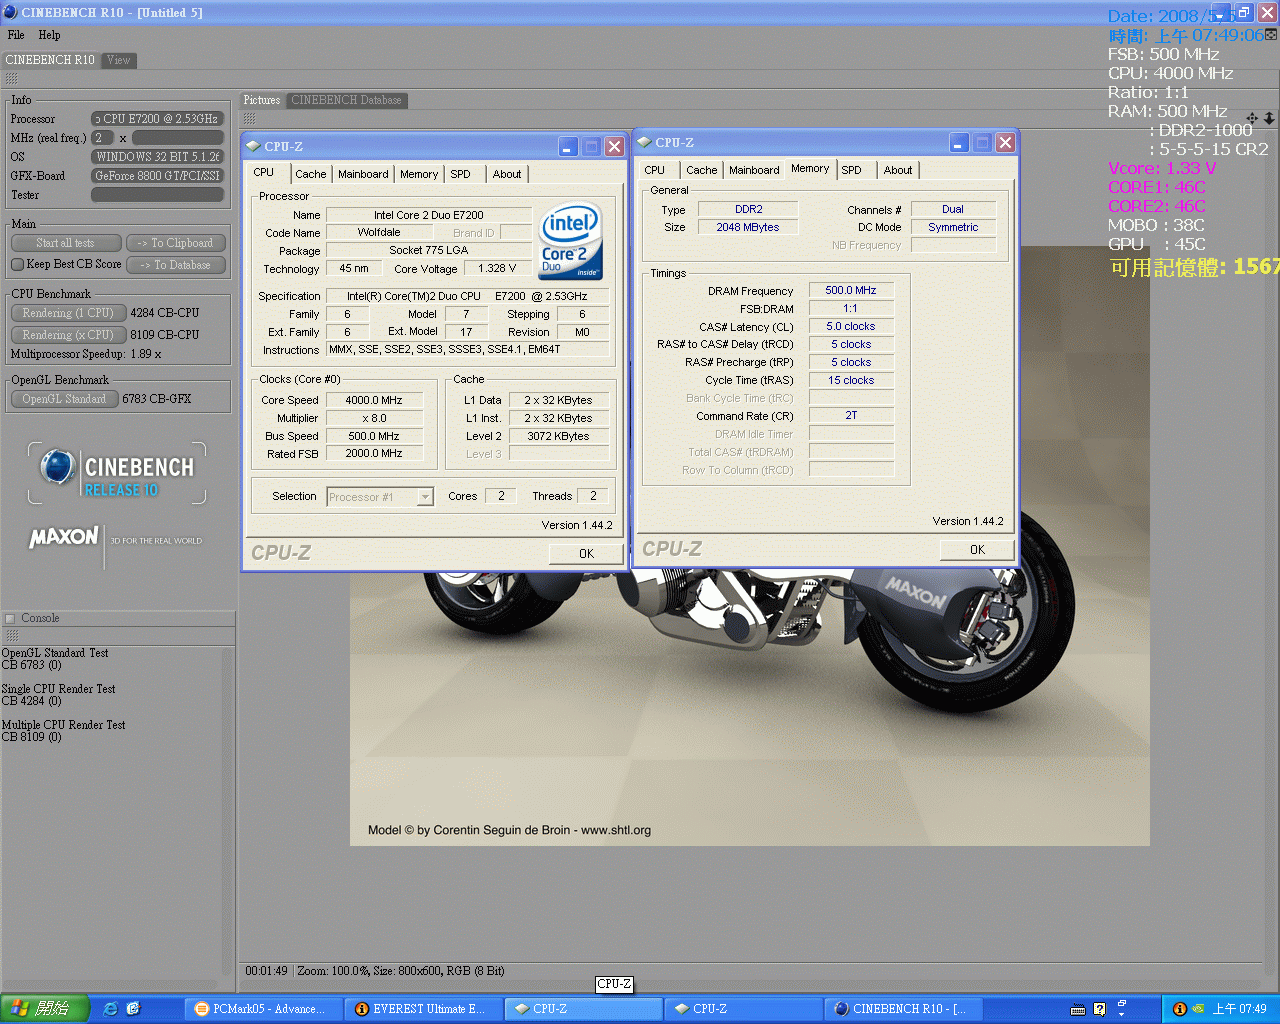
Task: Send results with To Database button
Action: click(175, 265)
